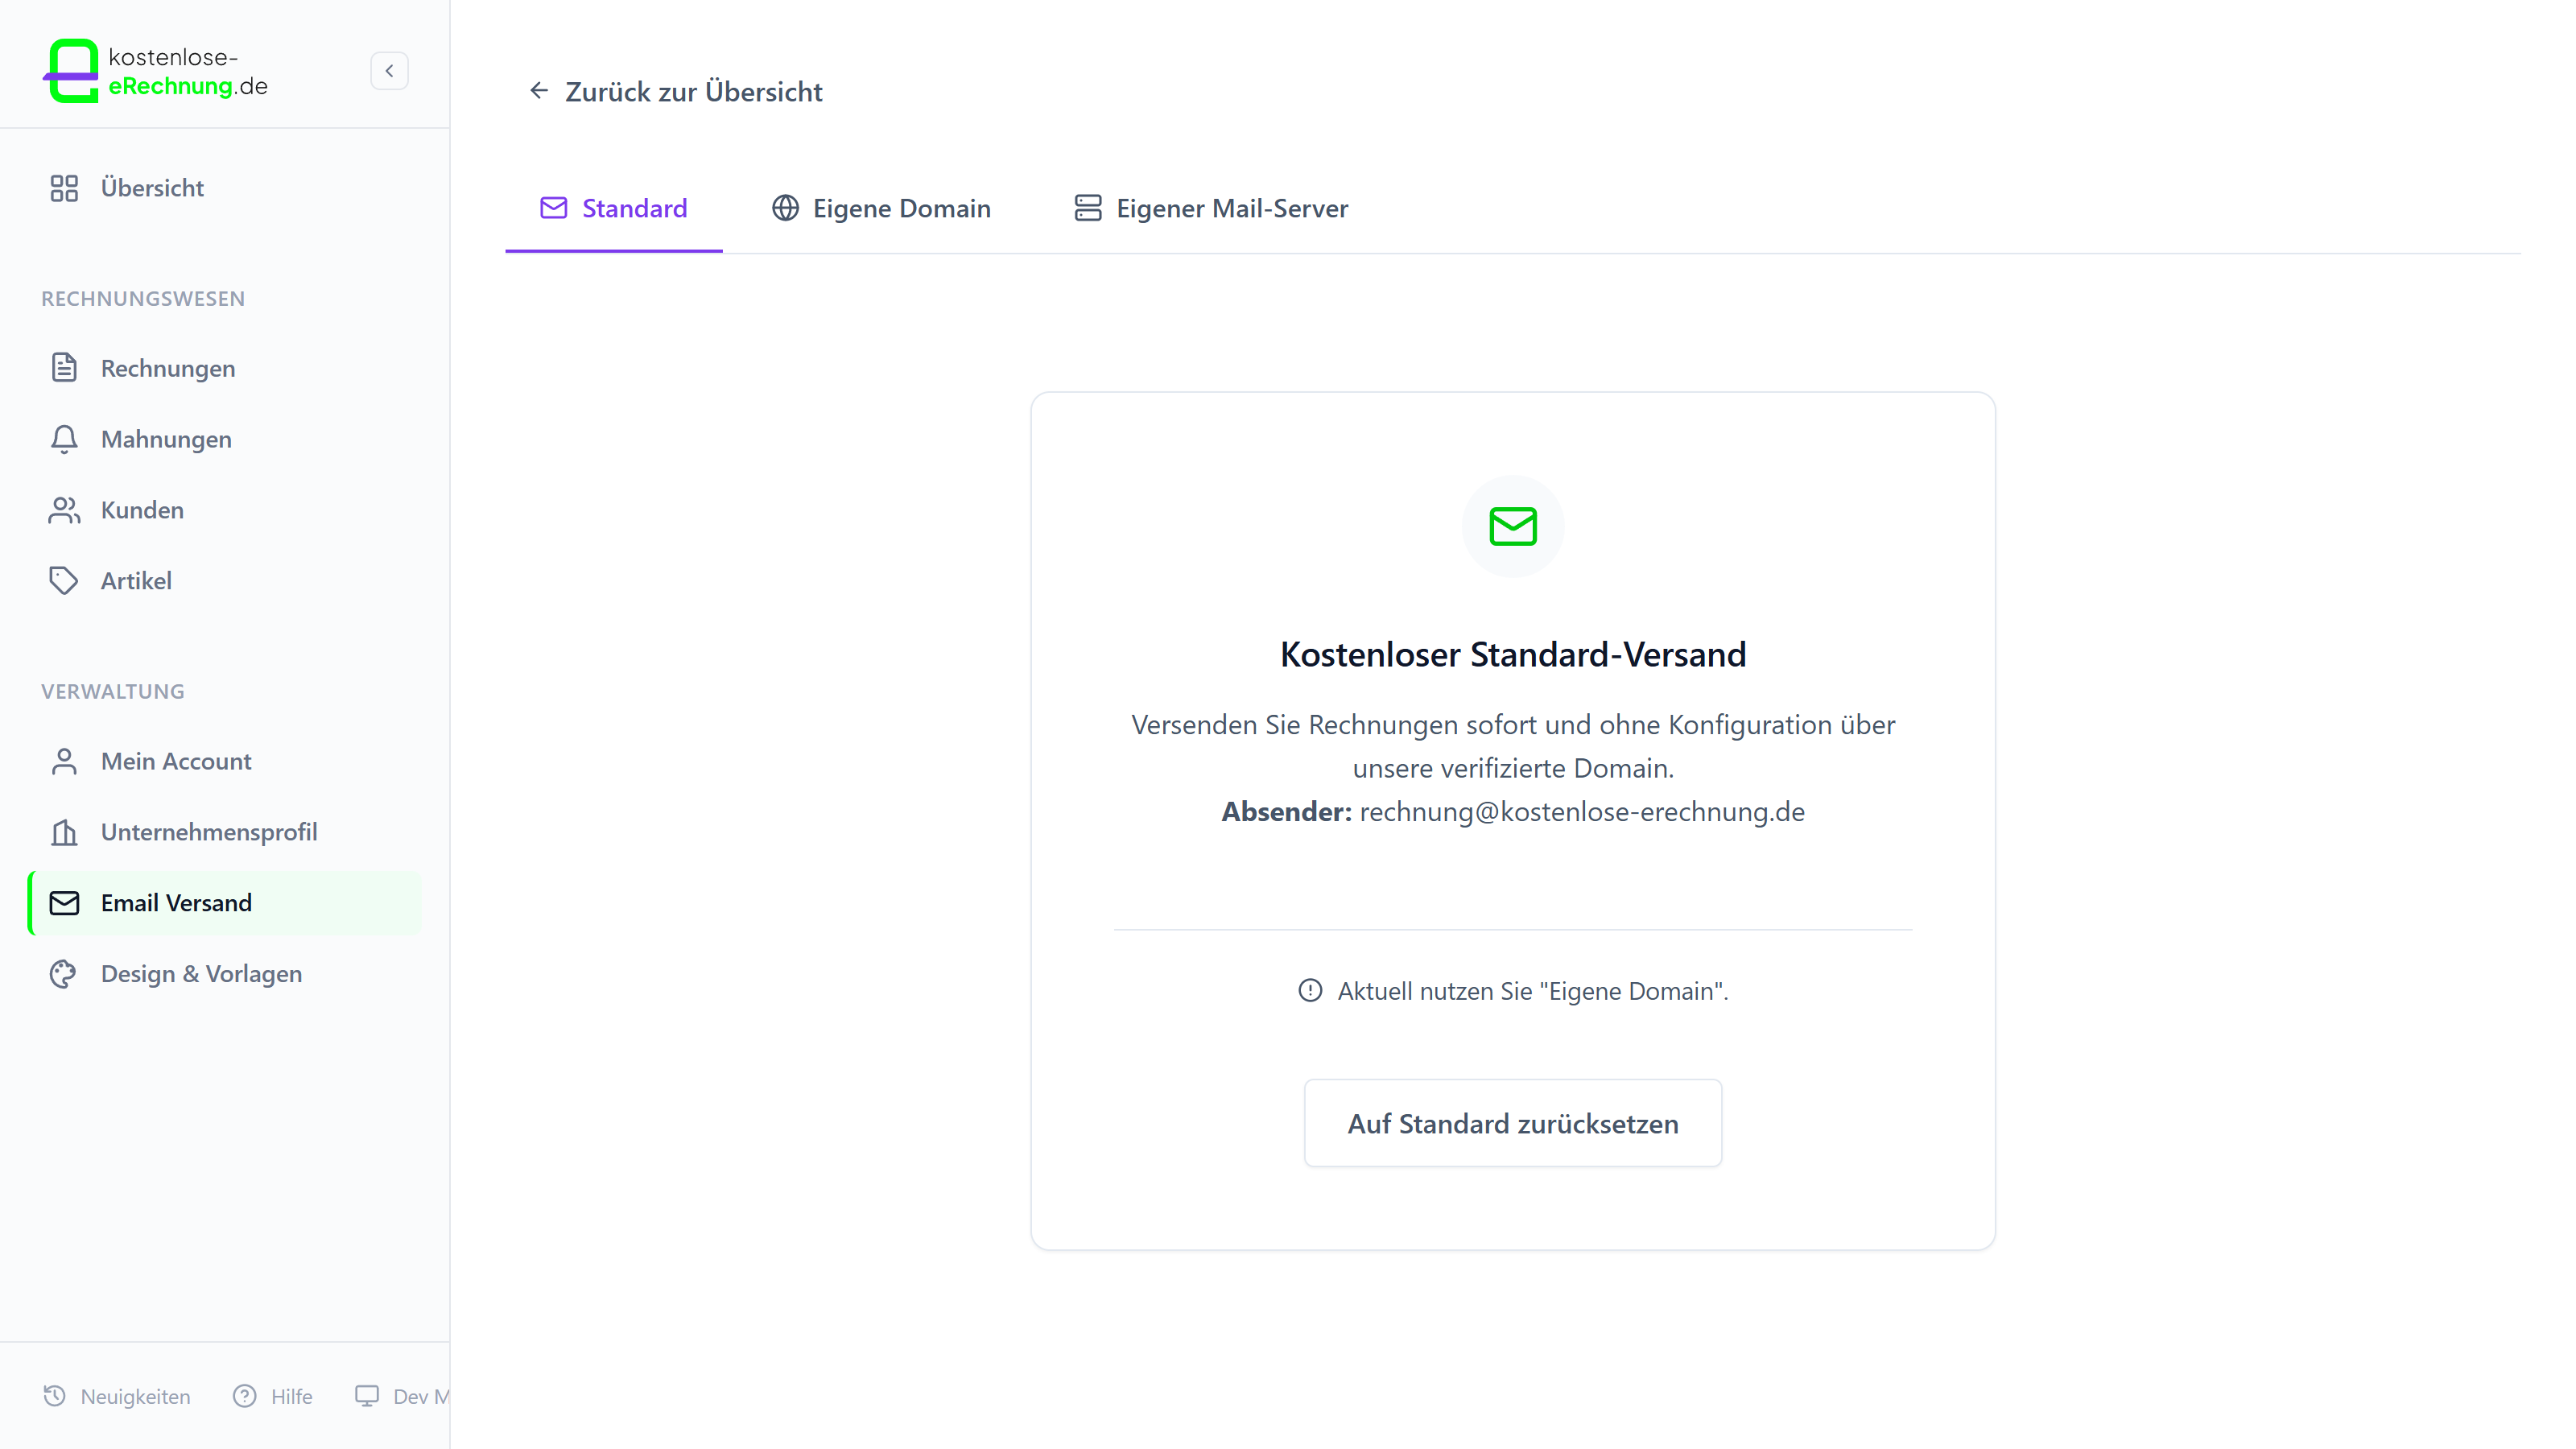Image resolution: width=2576 pixels, height=1449 pixels.
Task: Select the Artikel tag icon
Action: (64, 581)
